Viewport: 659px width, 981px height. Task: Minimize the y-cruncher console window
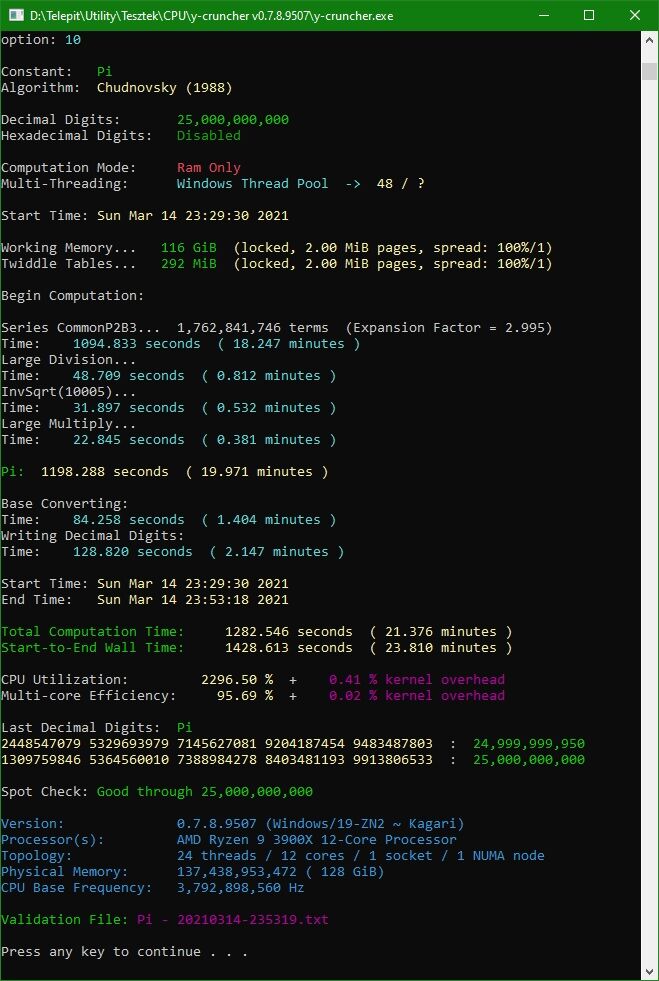click(545, 16)
